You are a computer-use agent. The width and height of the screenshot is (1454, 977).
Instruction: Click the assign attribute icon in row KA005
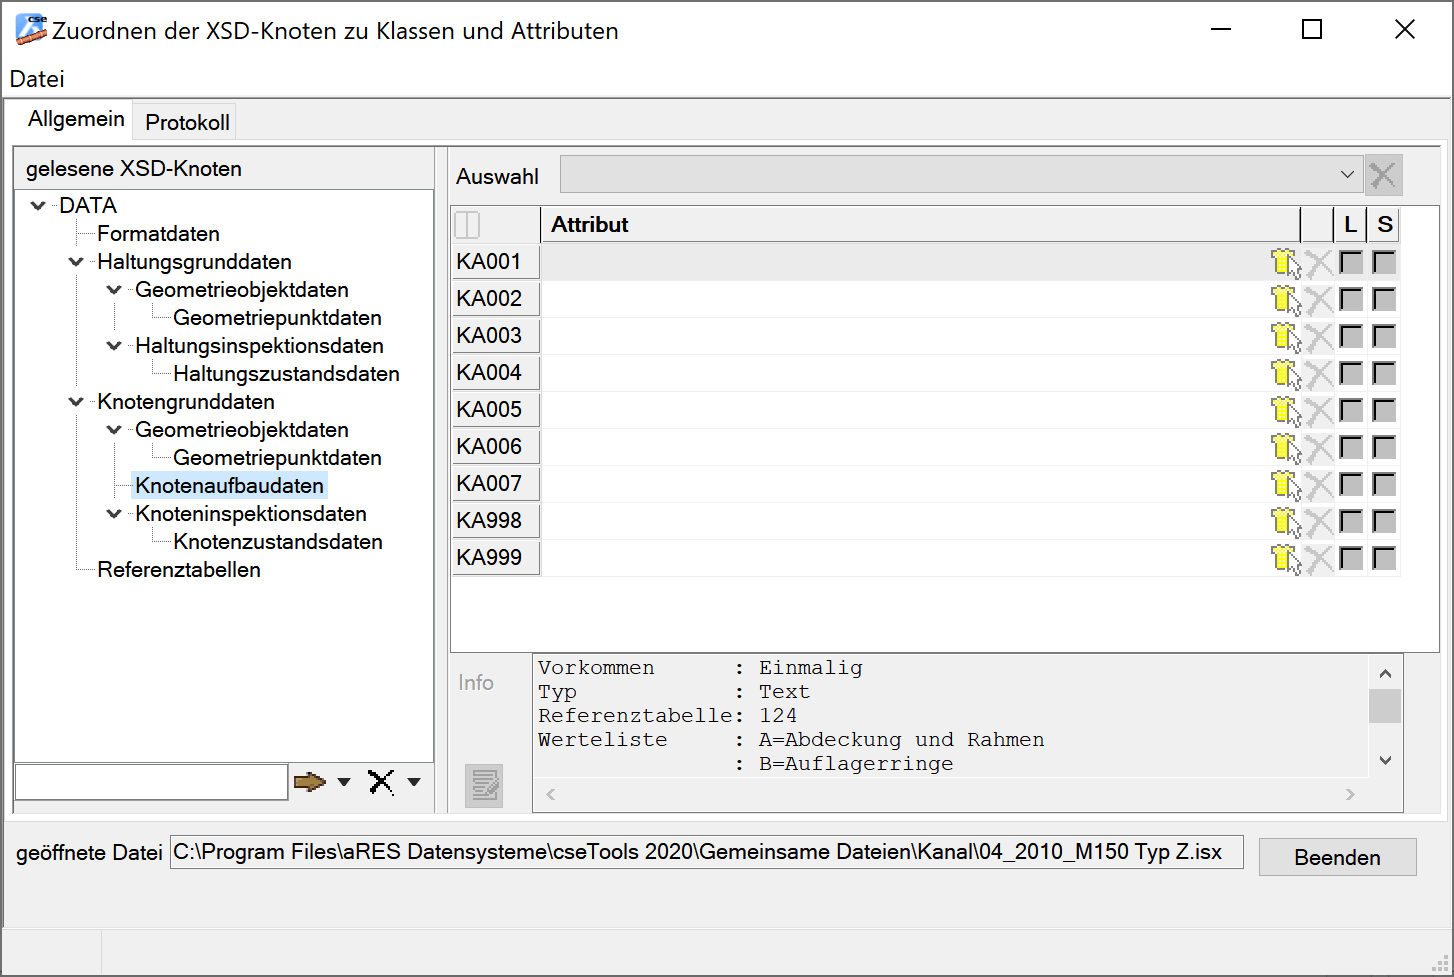tap(1285, 411)
